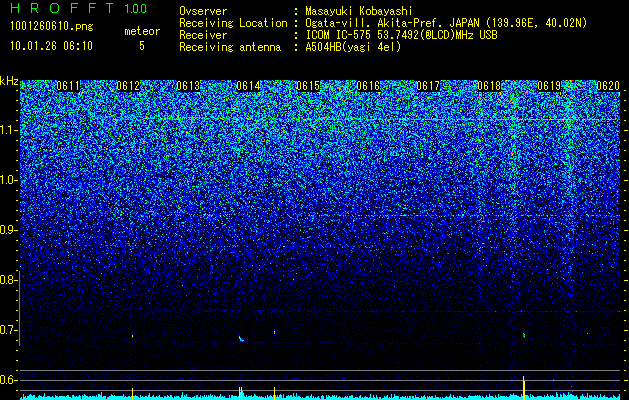The width and height of the screenshot is (629, 400).
Task: Click the timestamp 10.01.26 06:10
Action: point(52,46)
